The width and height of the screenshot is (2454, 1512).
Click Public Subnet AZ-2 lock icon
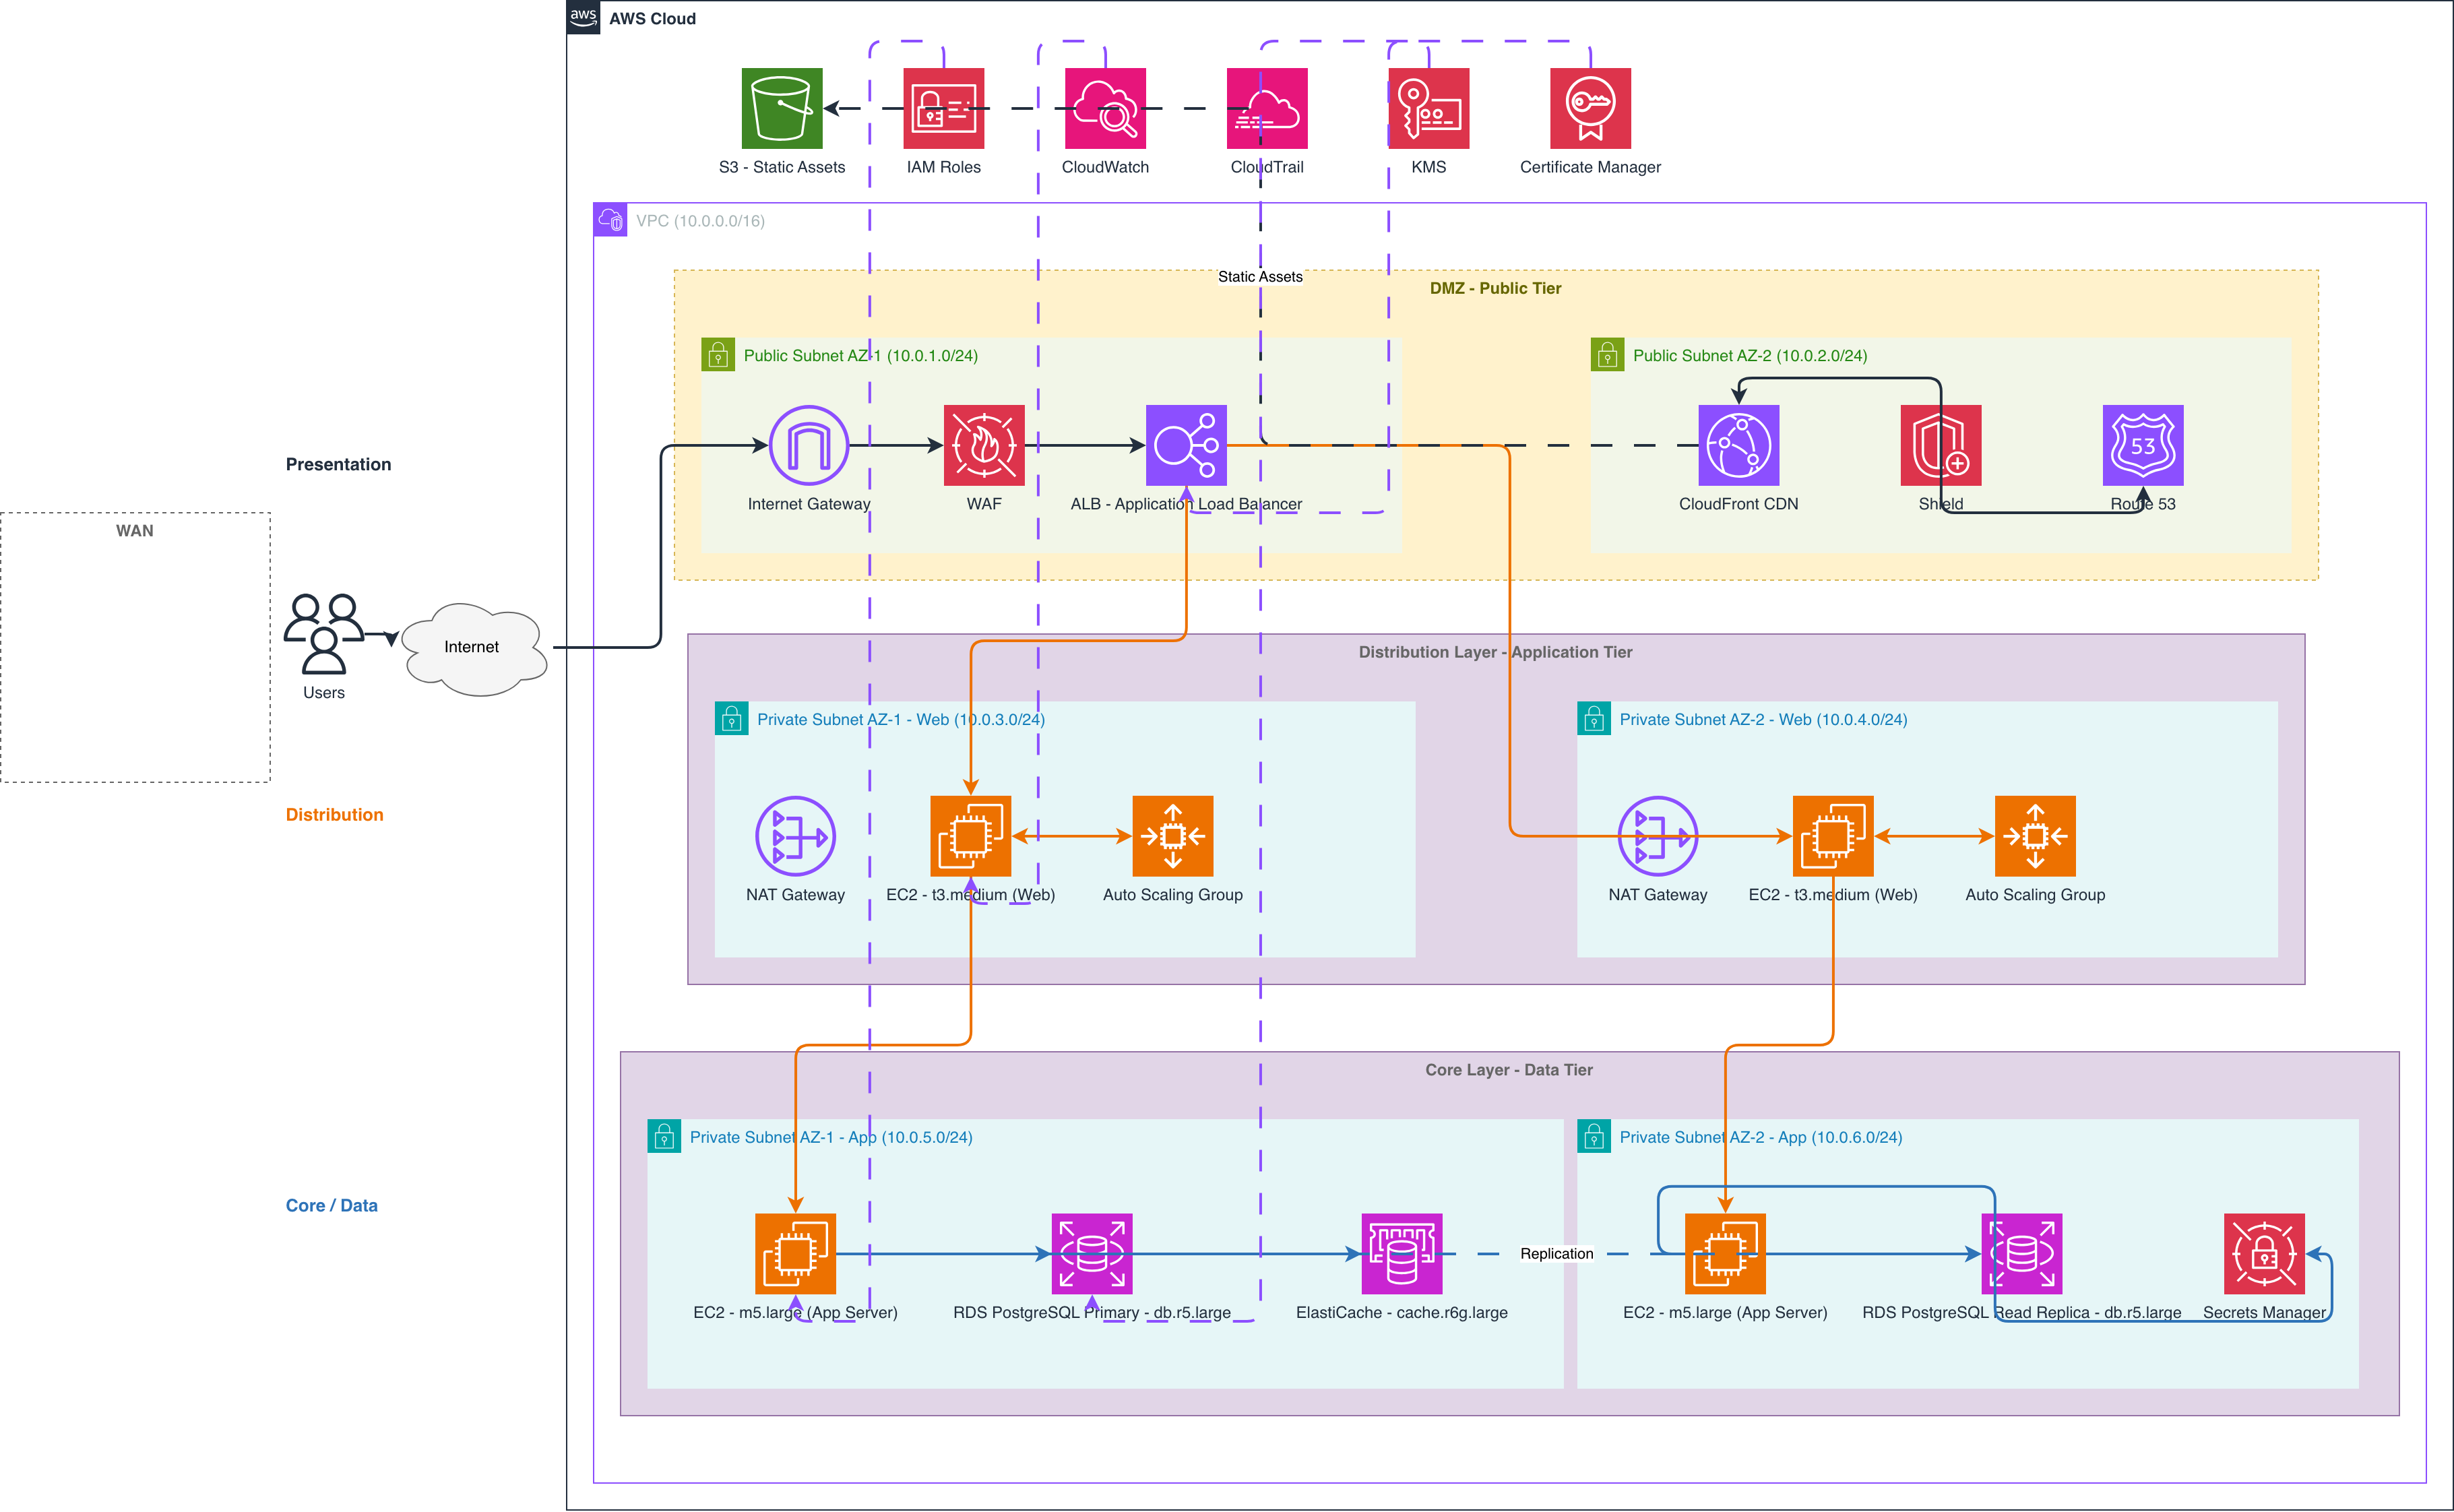click(1607, 354)
